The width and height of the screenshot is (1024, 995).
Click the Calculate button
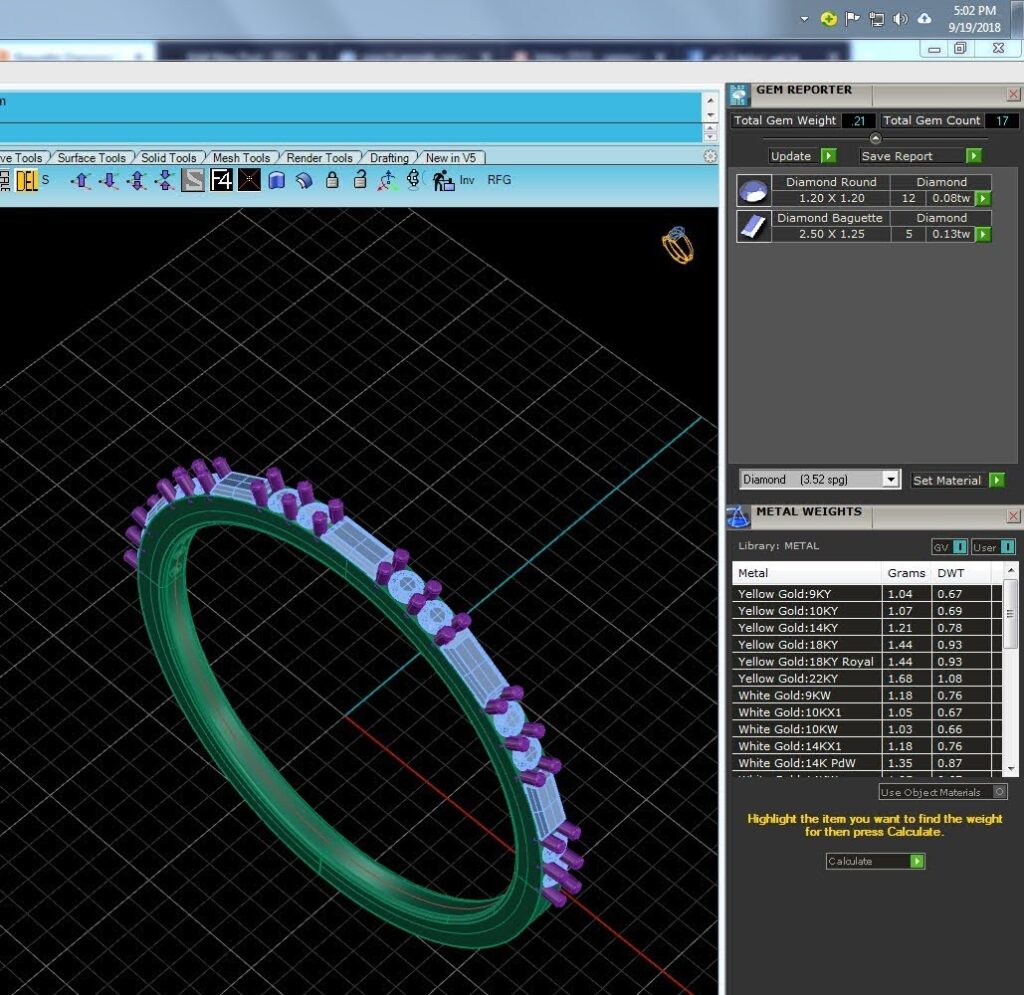pyautogui.click(x=875, y=862)
